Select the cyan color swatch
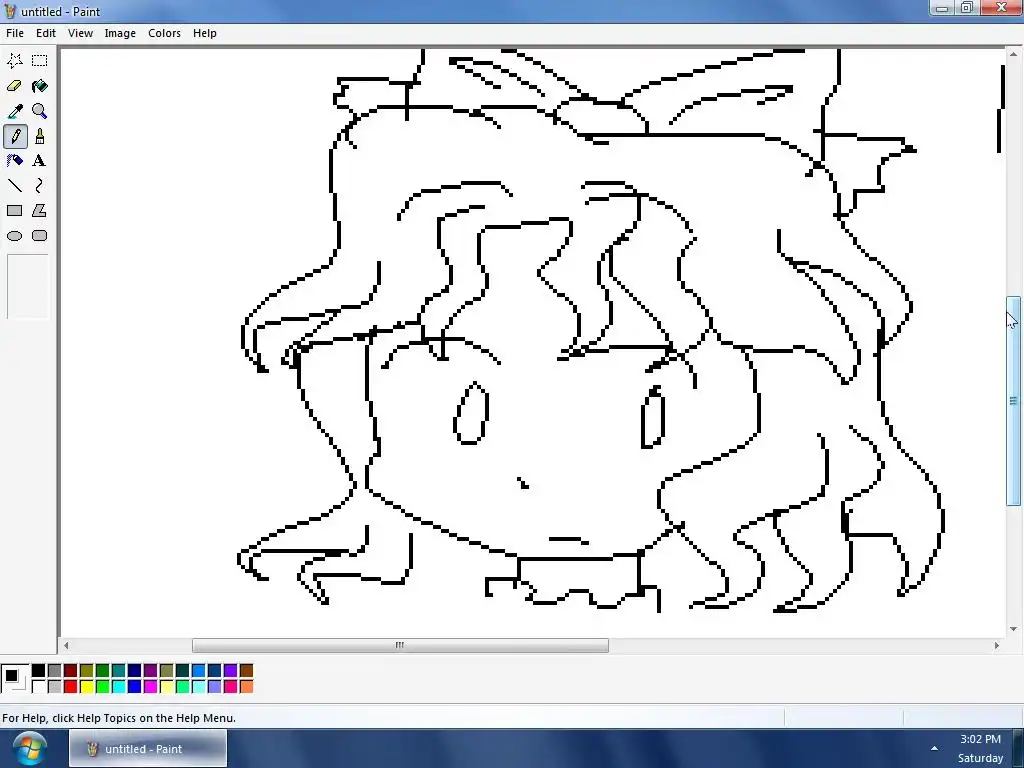The height and width of the screenshot is (768, 1024). click(118, 686)
